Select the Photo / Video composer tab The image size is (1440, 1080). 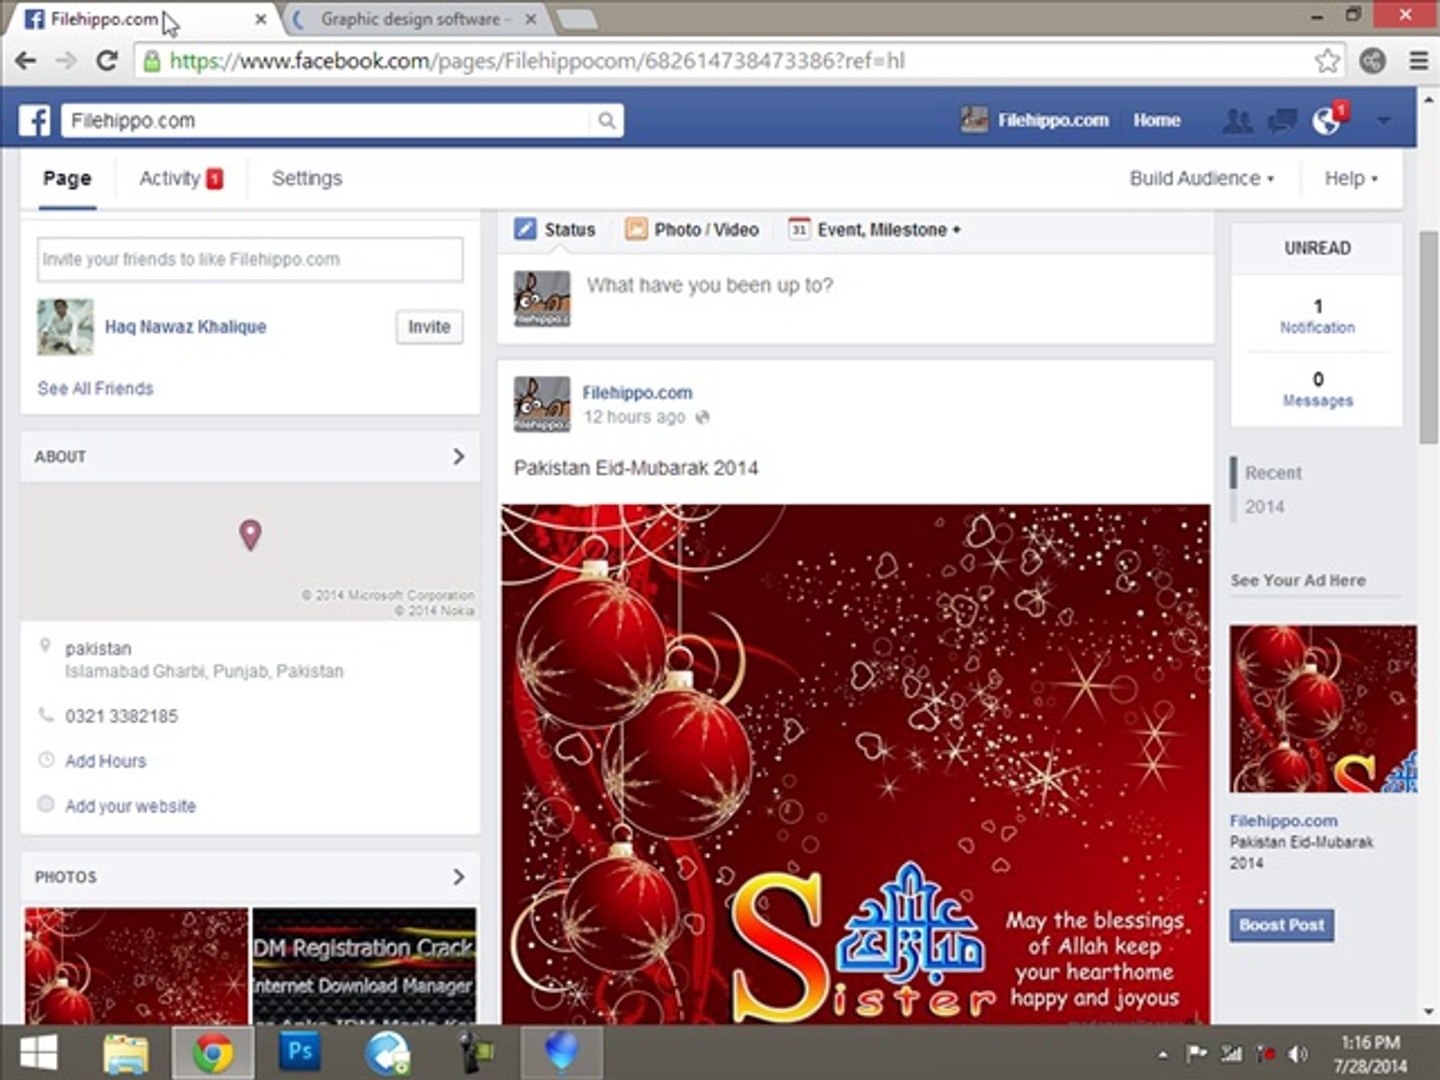[x=692, y=229]
